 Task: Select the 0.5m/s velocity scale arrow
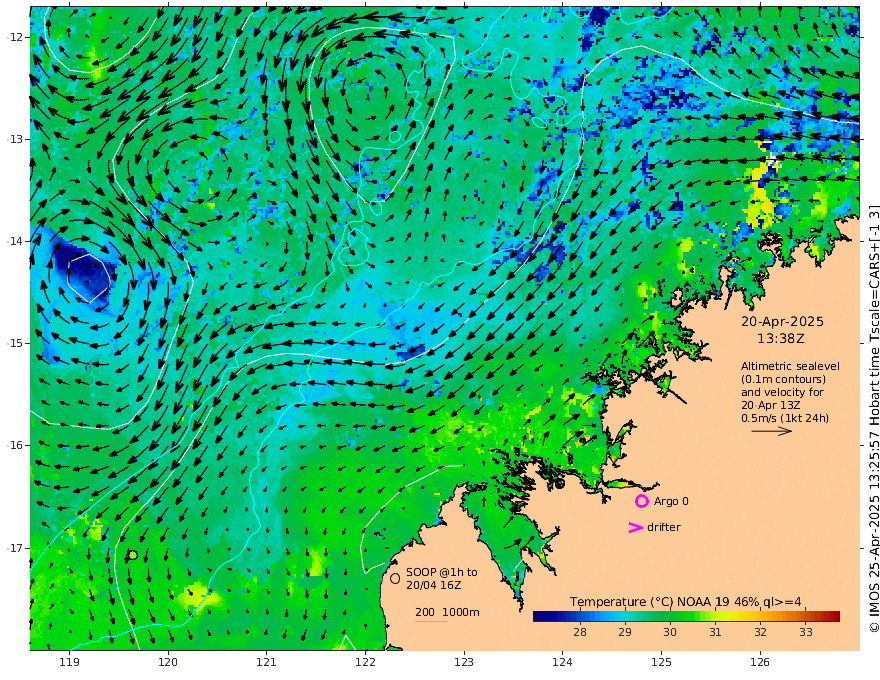point(771,431)
